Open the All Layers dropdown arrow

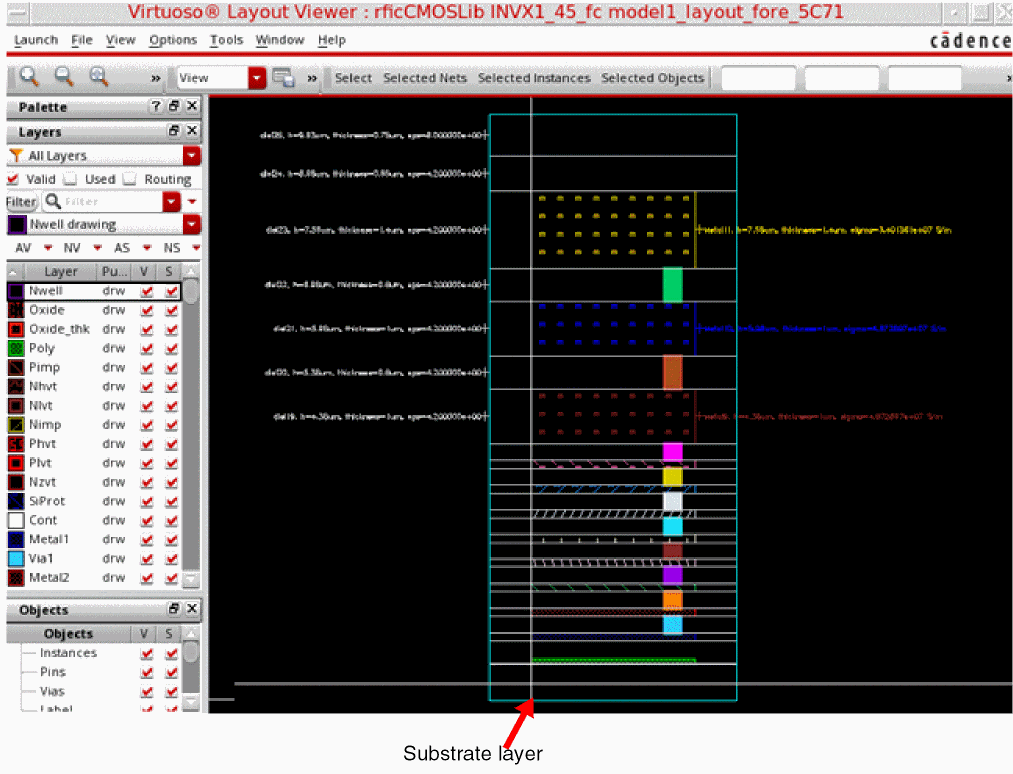(191, 156)
